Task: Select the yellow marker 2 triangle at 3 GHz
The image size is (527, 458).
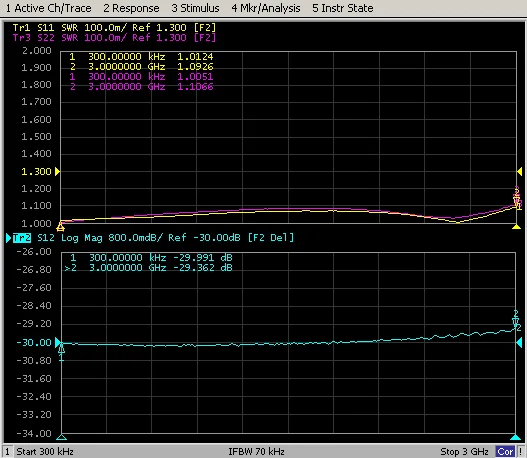Action: point(516,227)
